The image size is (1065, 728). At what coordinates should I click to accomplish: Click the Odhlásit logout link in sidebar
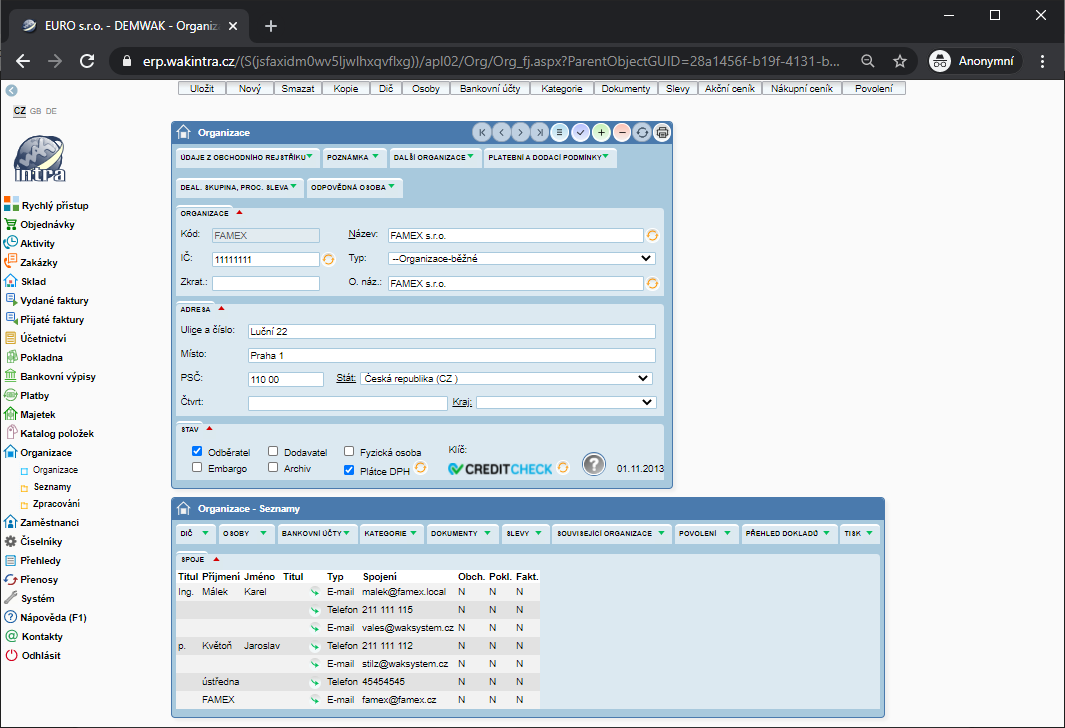(41, 655)
